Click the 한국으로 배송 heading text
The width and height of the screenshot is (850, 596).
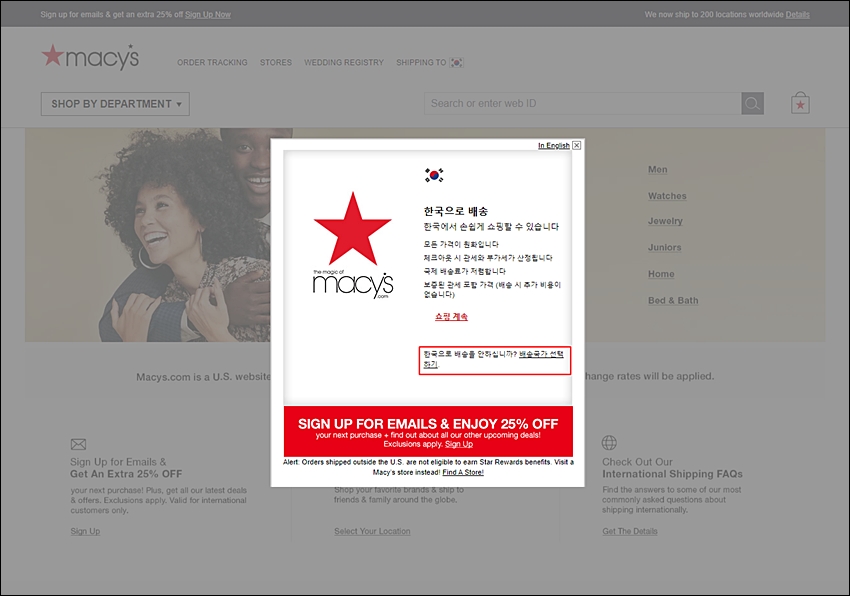456,211
